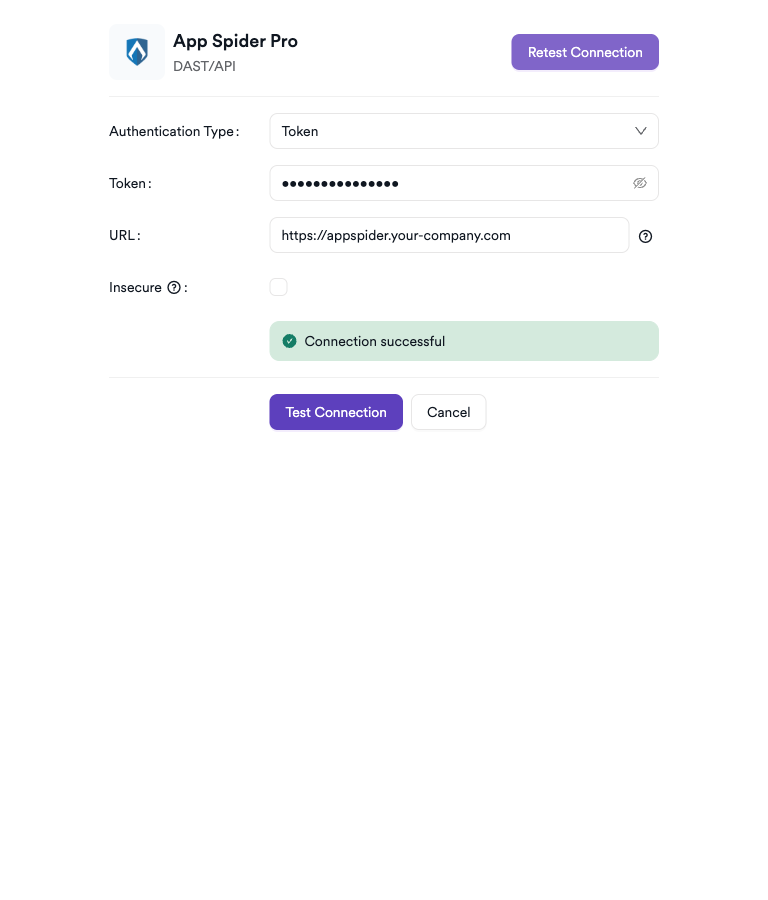Click the App Spider Pro title
Screen dimensions: 768x900
tap(235, 41)
